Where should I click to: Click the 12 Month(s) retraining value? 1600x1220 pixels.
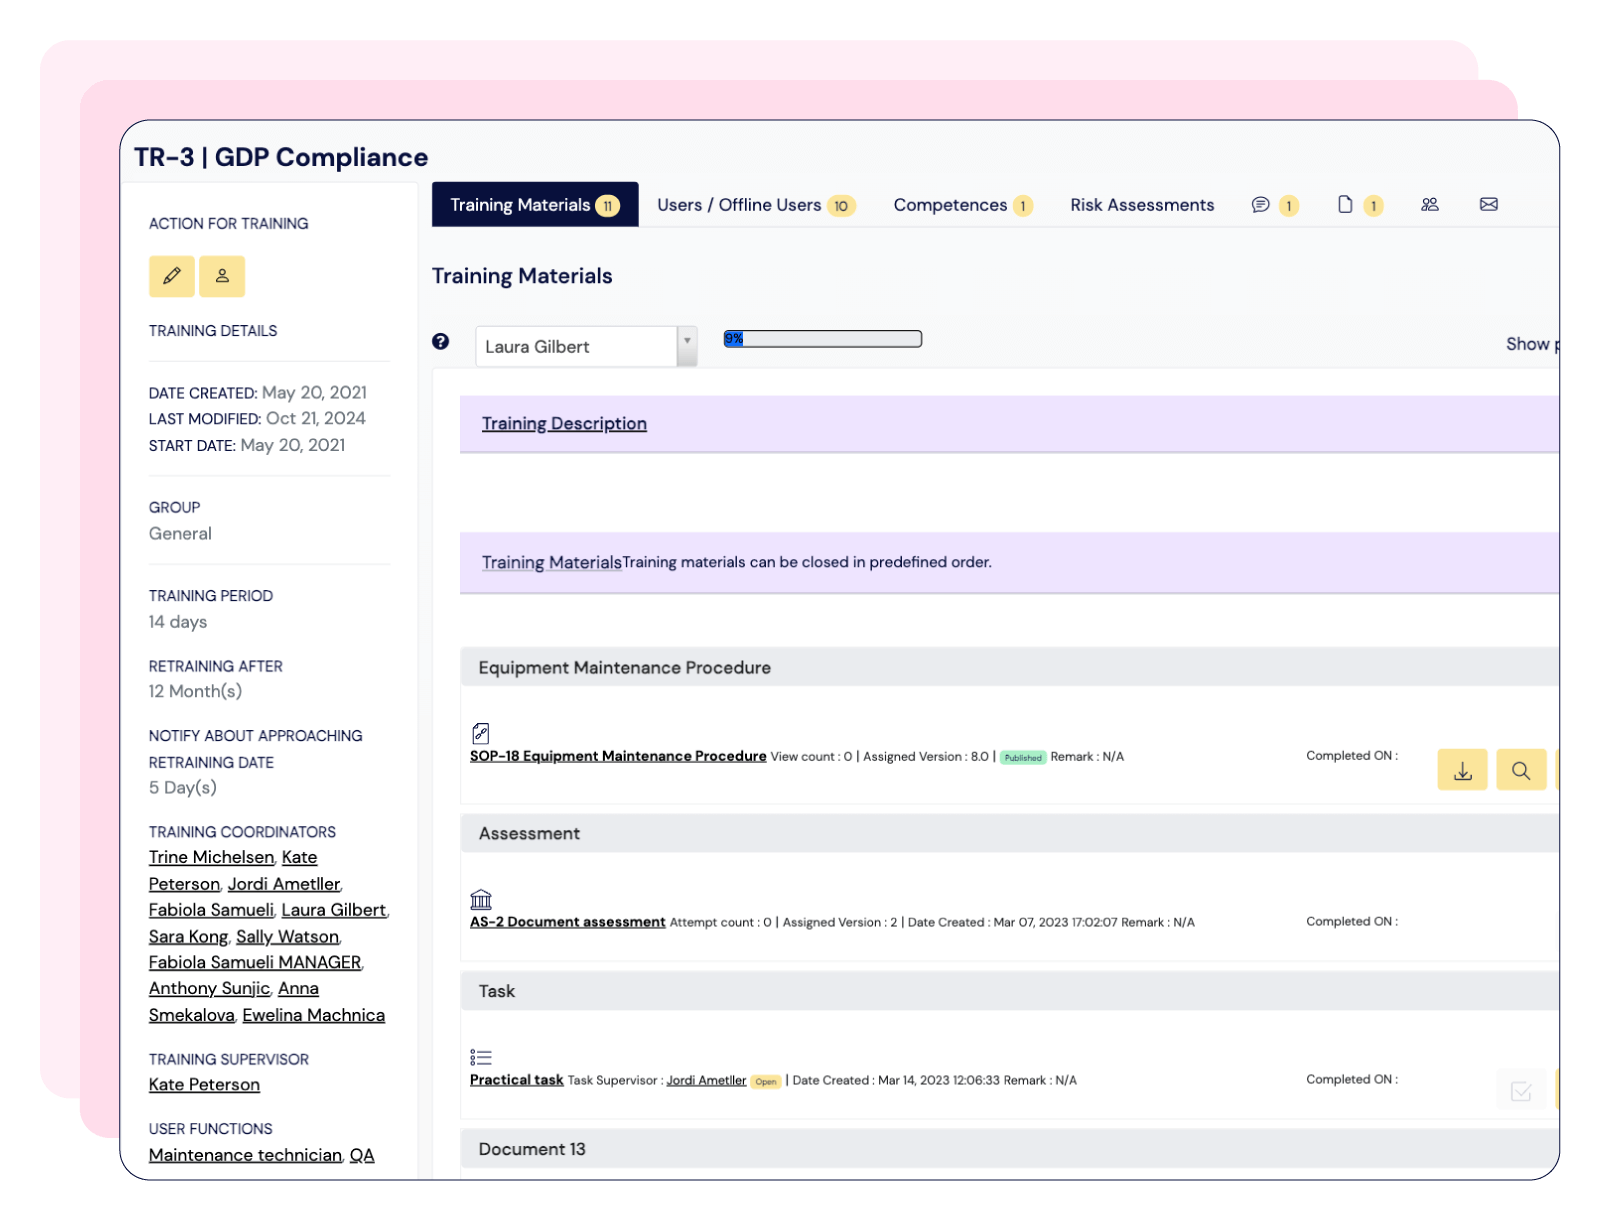click(195, 692)
